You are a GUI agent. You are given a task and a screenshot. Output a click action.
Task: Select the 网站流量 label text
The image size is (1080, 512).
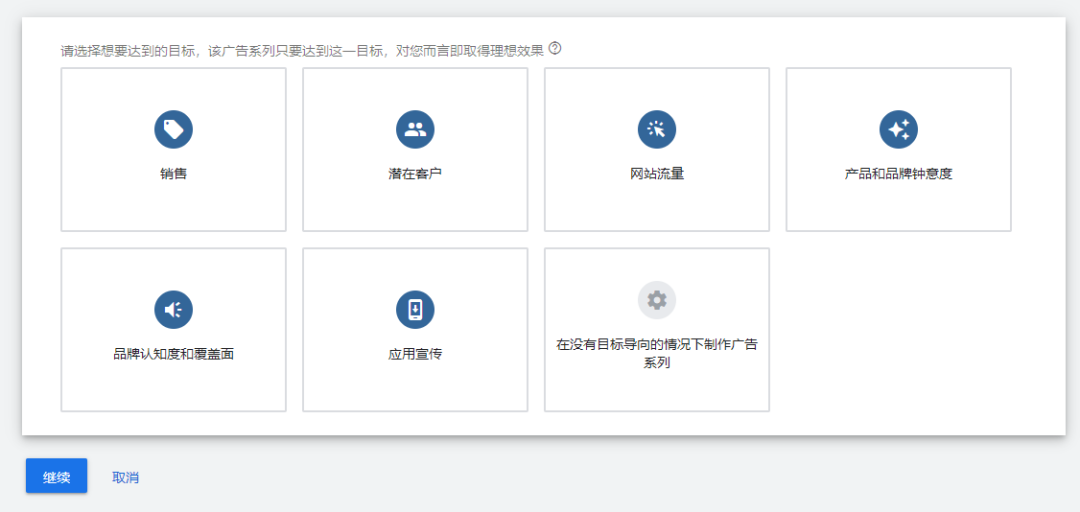(x=657, y=174)
